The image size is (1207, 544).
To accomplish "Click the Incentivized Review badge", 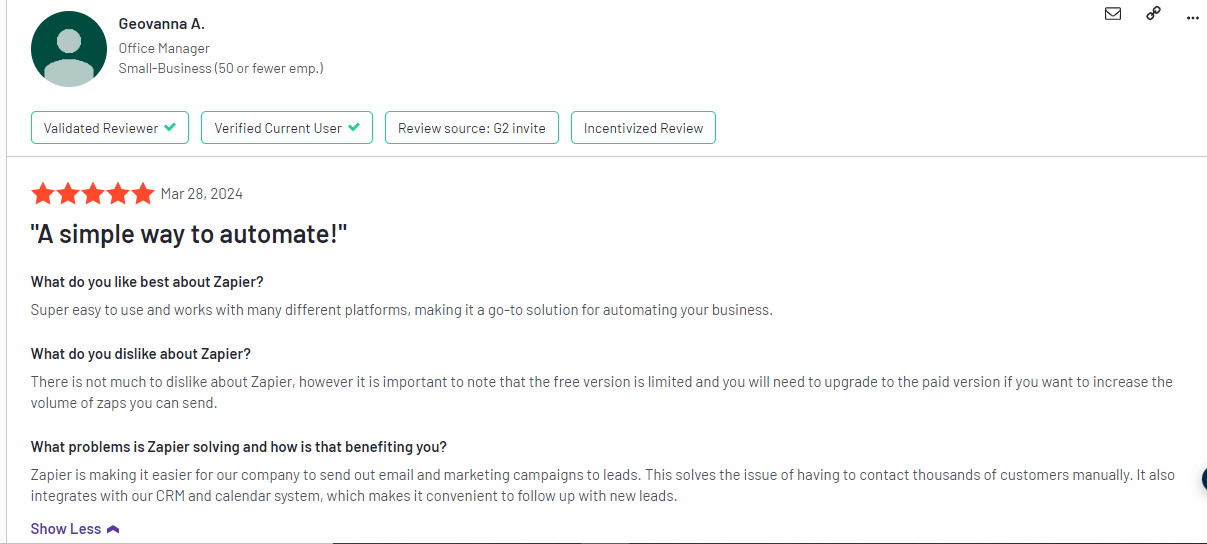I will [643, 128].
